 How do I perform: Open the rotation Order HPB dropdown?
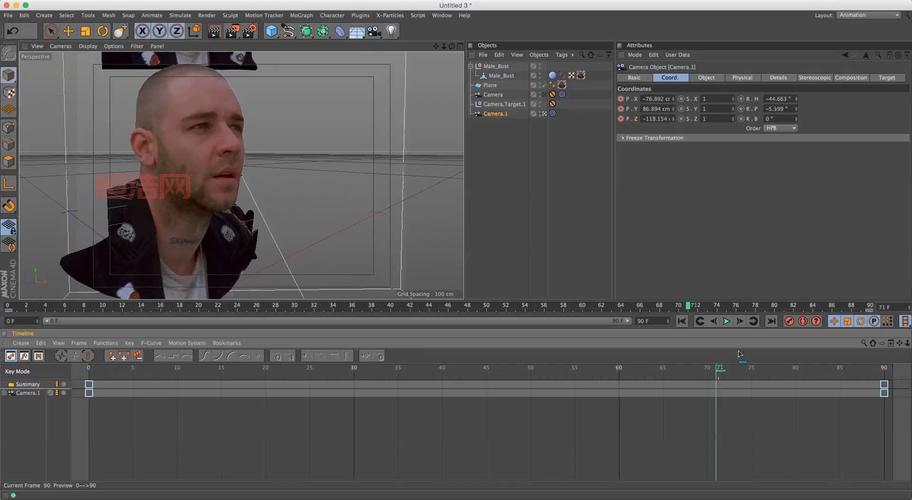780,128
